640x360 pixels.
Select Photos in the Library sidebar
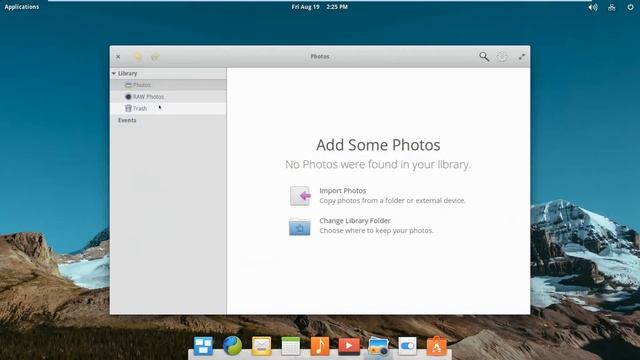point(168,85)
